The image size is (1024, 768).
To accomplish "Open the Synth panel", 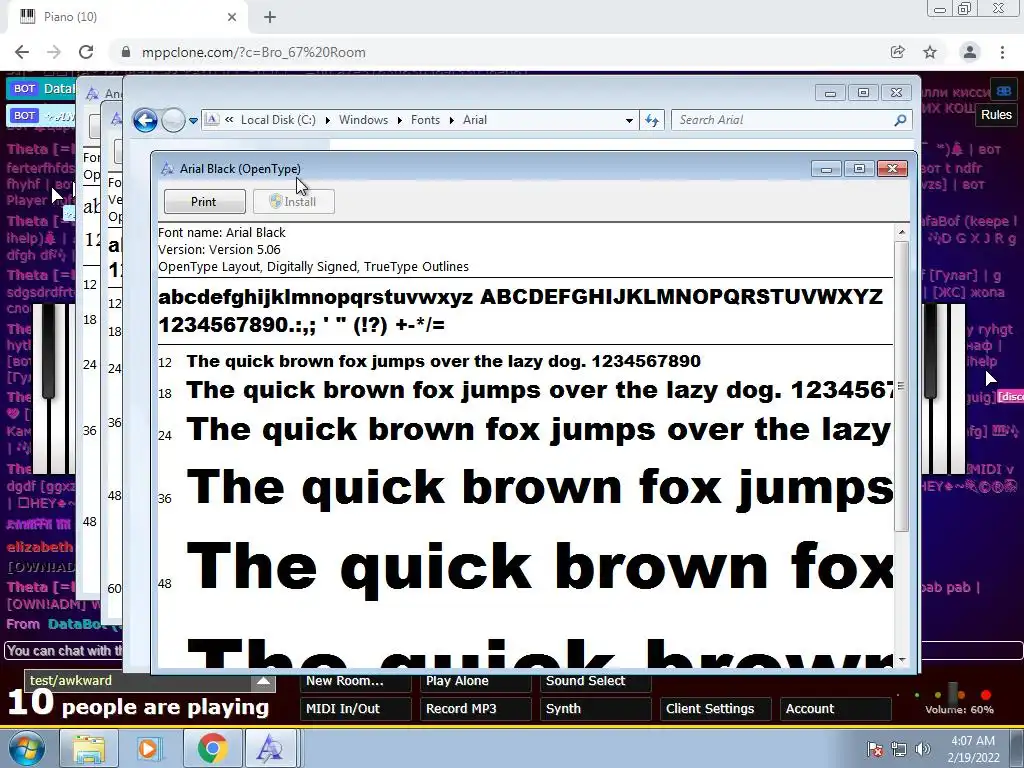I will tap(596, 709).
